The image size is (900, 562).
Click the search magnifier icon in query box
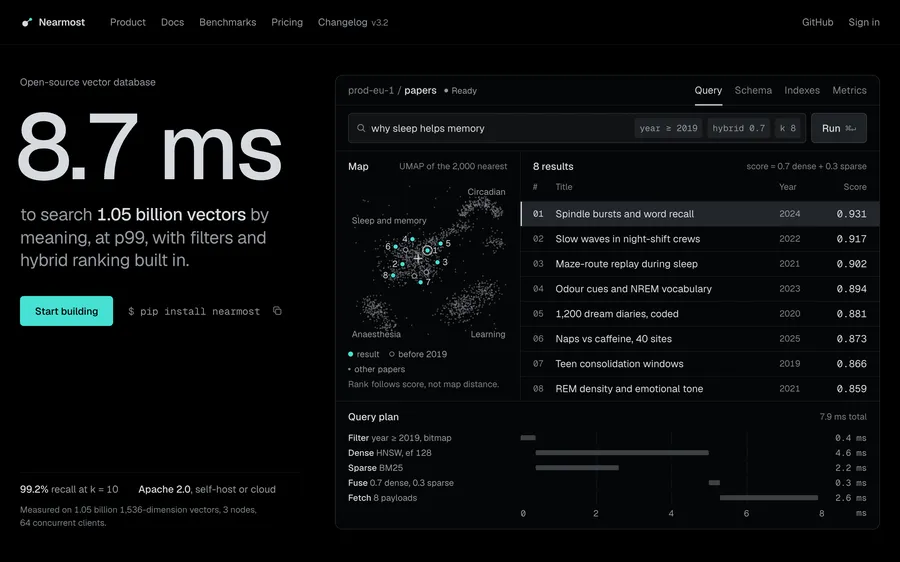click(361, 128)
